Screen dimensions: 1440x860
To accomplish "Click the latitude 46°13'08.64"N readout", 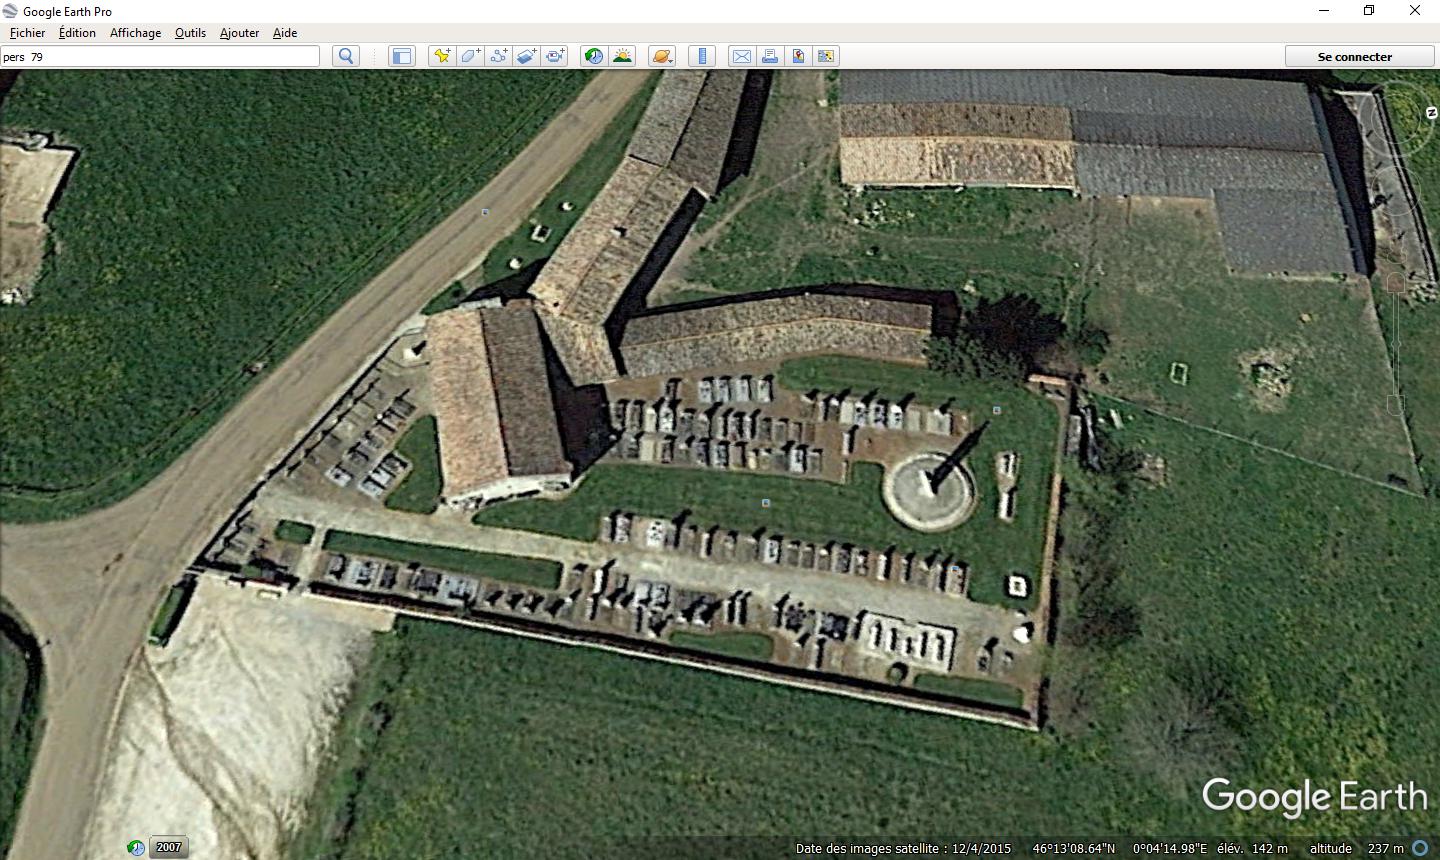I will pos(1073,848).
